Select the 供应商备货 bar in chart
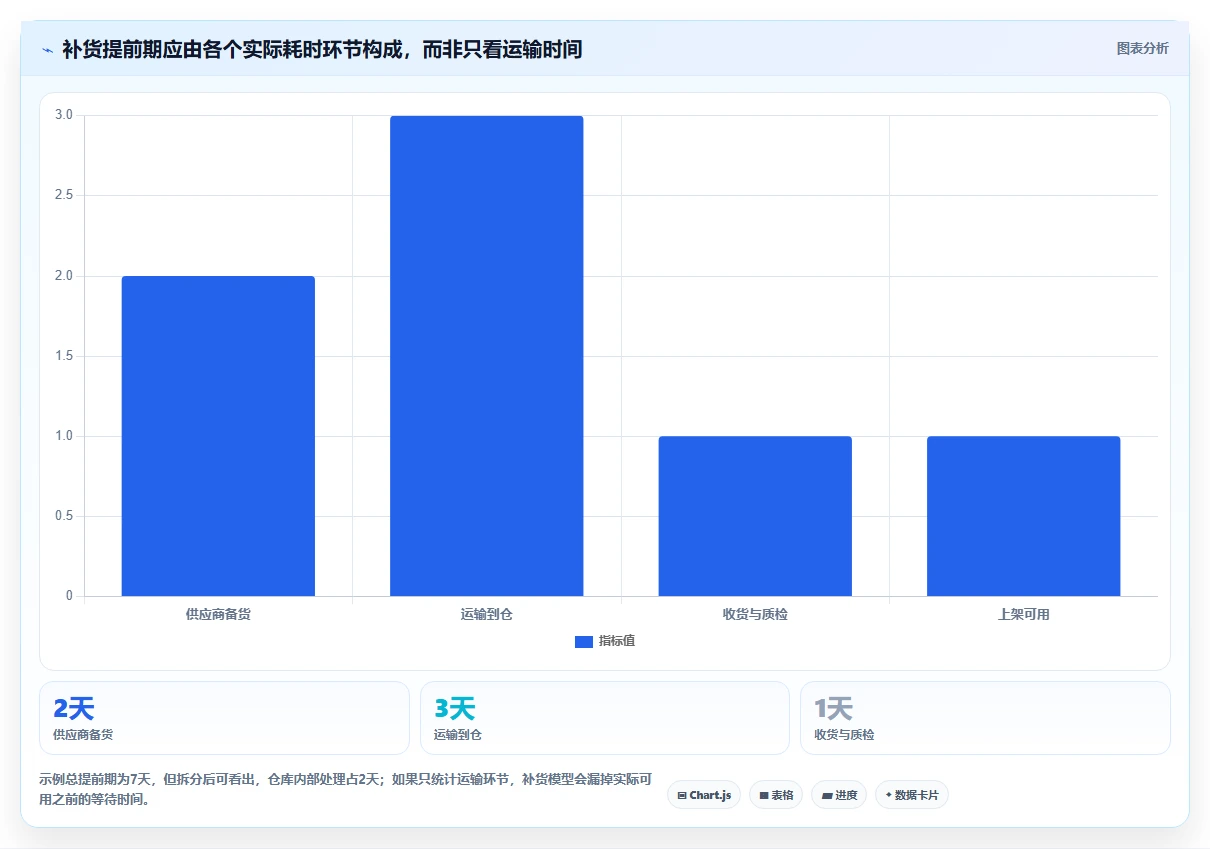The height and width of the screenshot is (849, 1210). coord(218,436)
